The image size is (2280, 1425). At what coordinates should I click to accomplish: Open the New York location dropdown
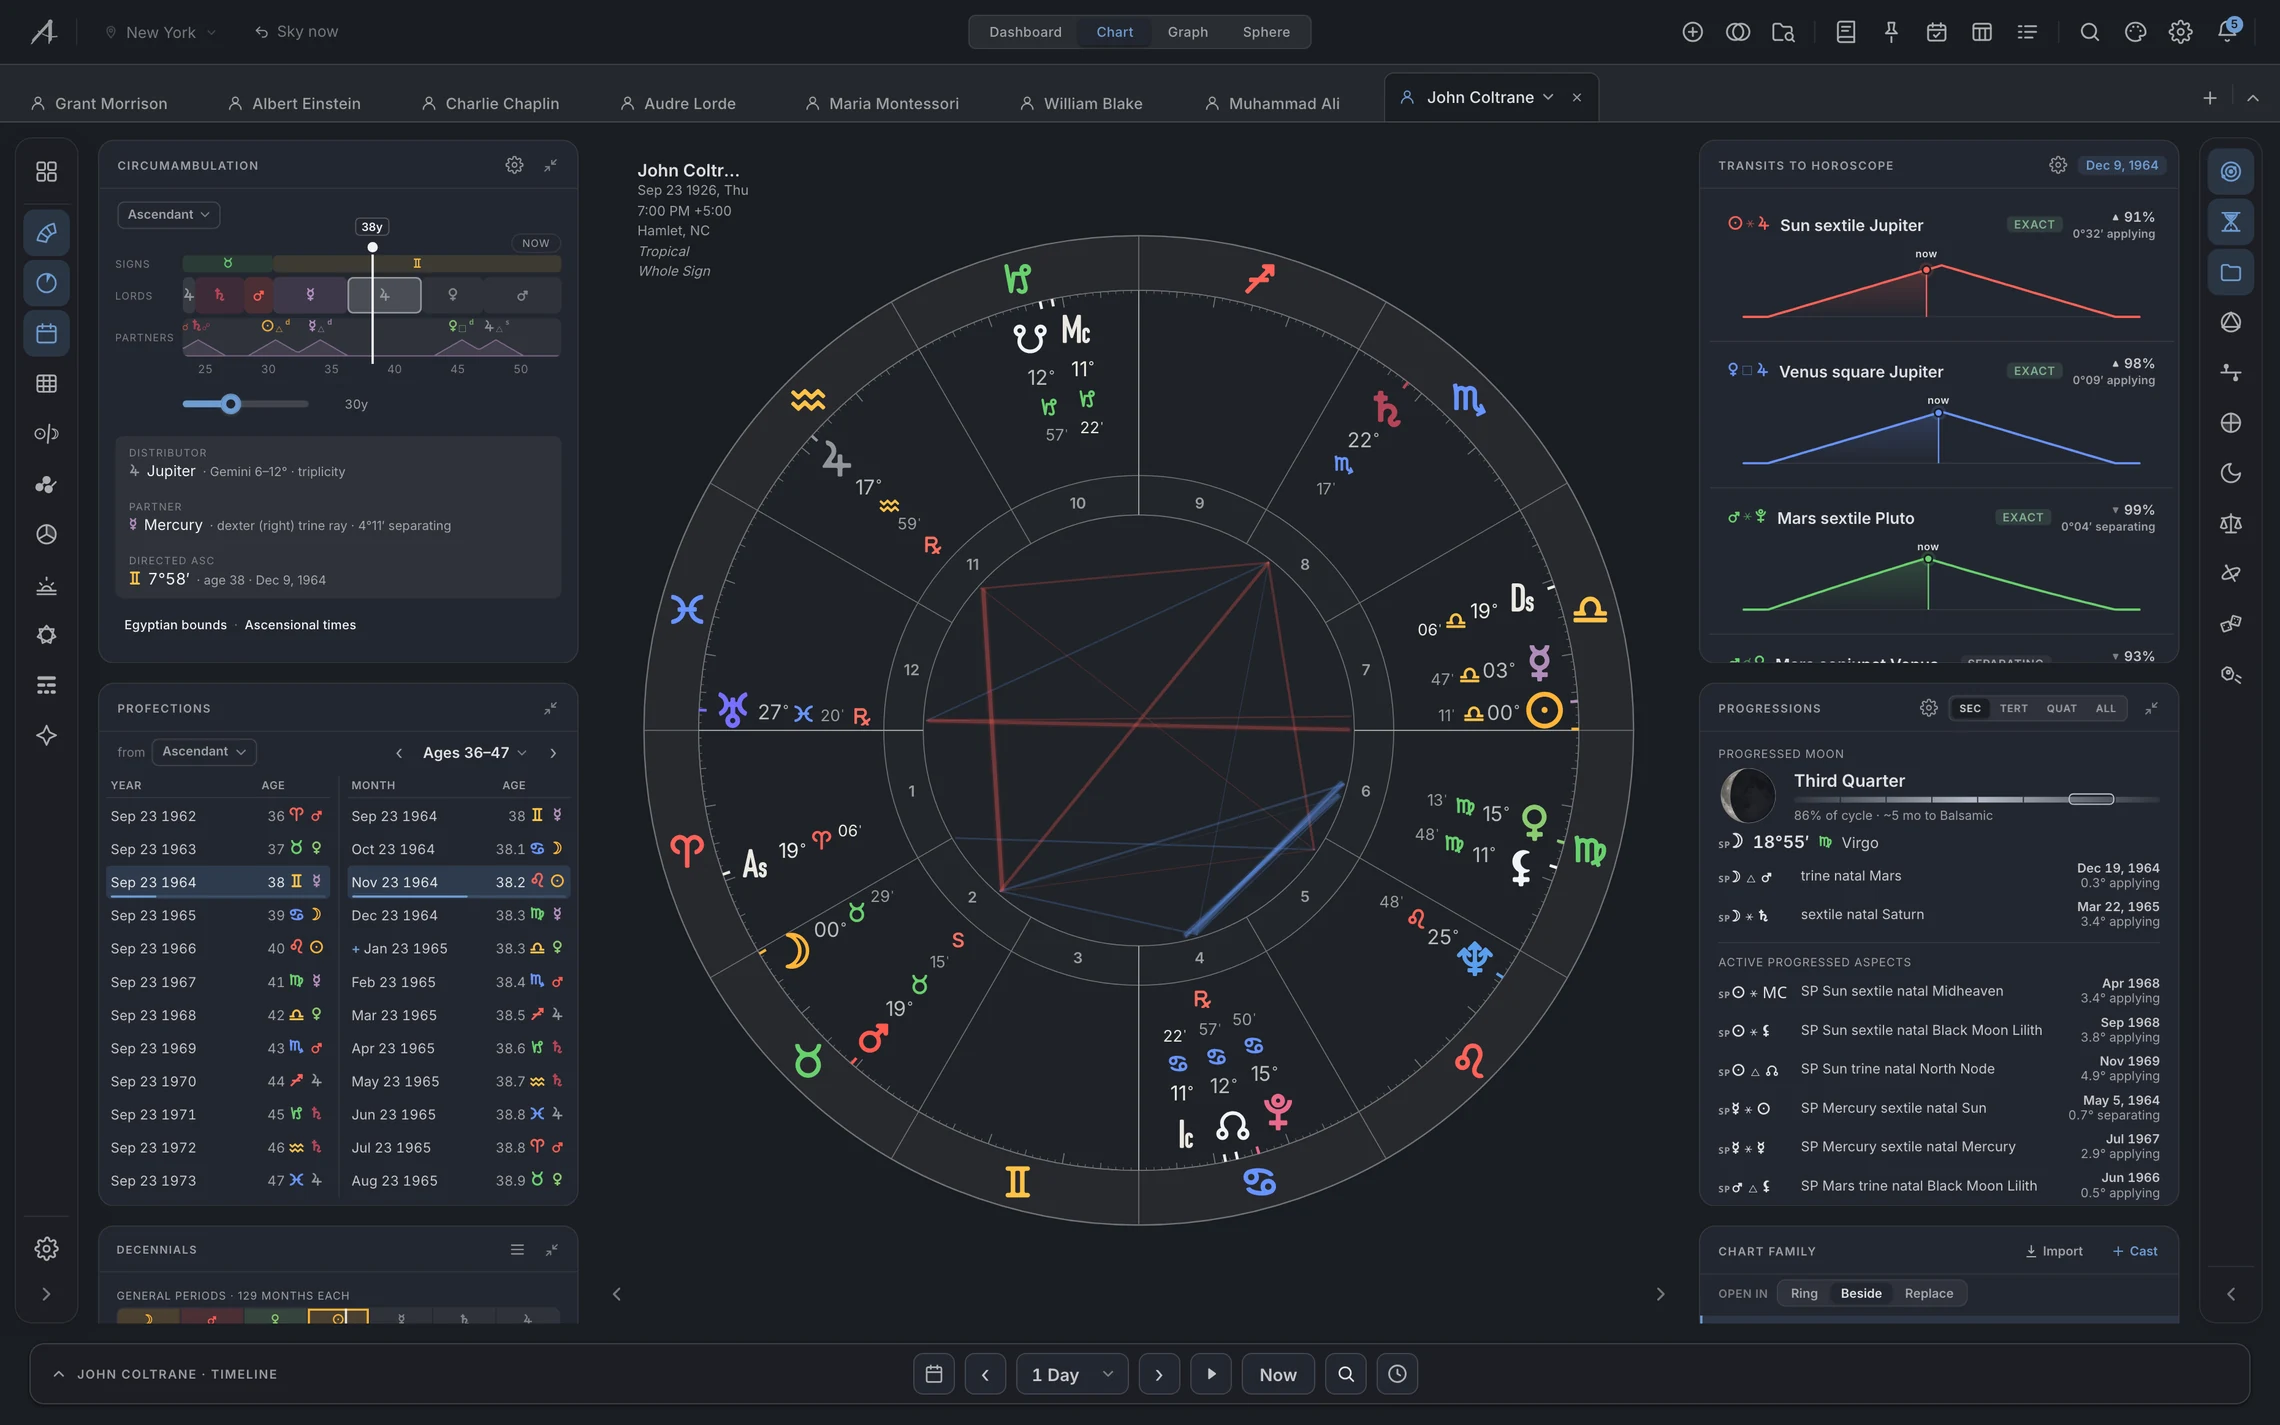160,32
